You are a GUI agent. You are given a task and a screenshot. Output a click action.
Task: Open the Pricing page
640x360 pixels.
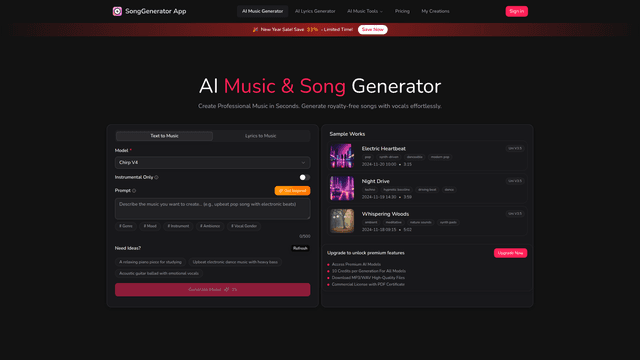pyautogui.click(x=402, y=11)
